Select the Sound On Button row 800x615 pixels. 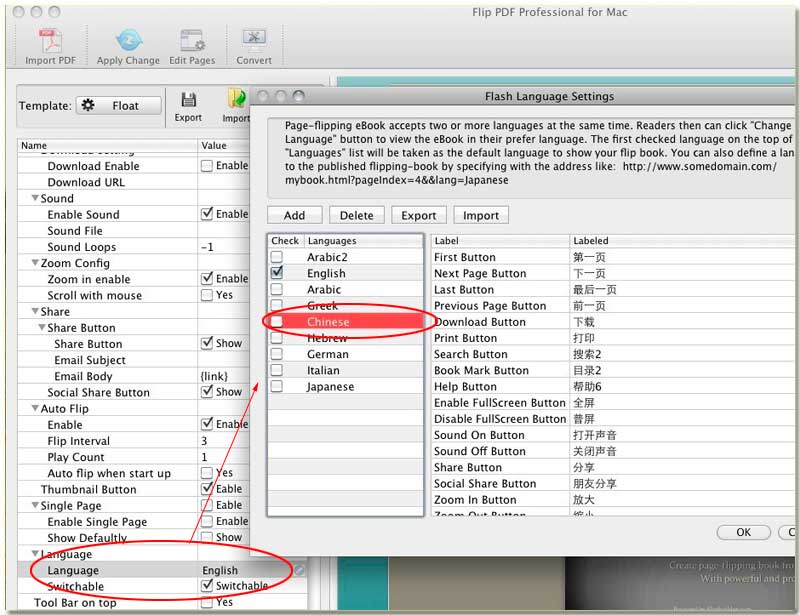tap(615, 435)
